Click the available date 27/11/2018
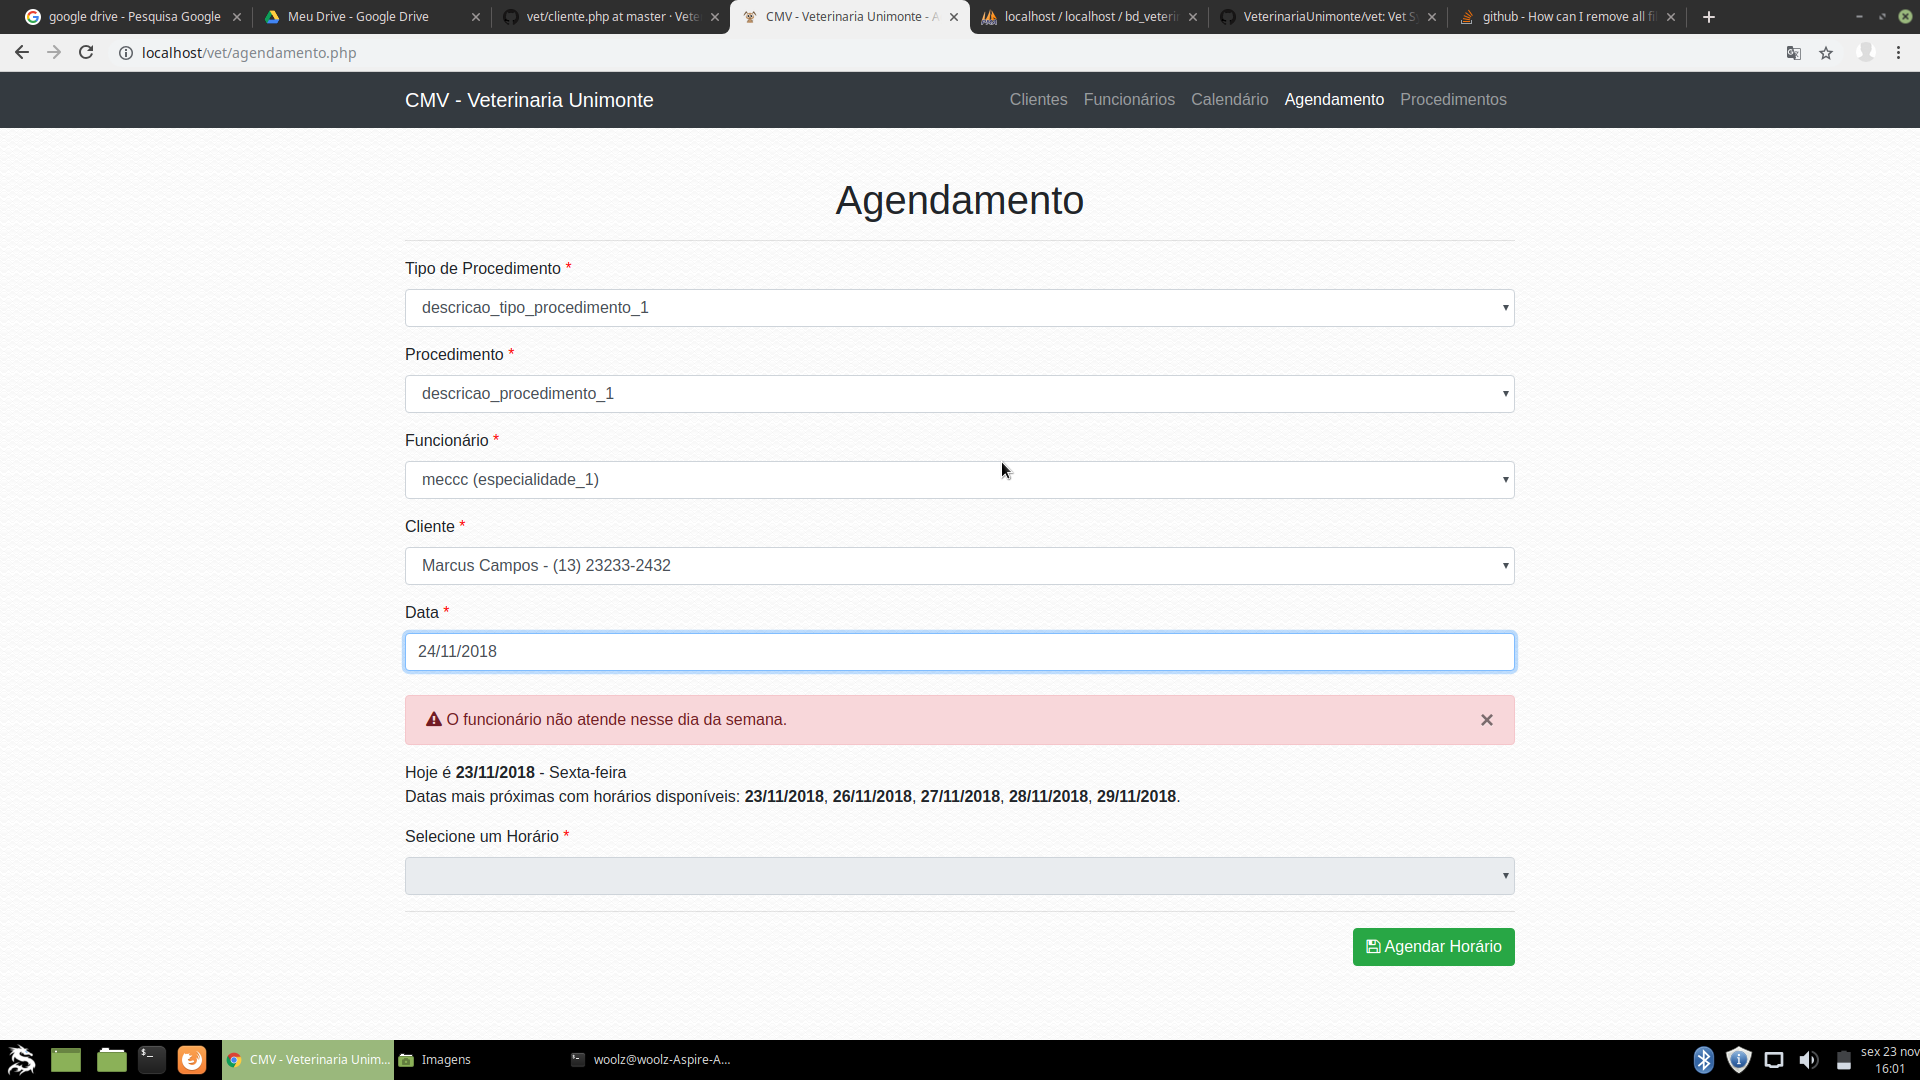 [960, 797]
